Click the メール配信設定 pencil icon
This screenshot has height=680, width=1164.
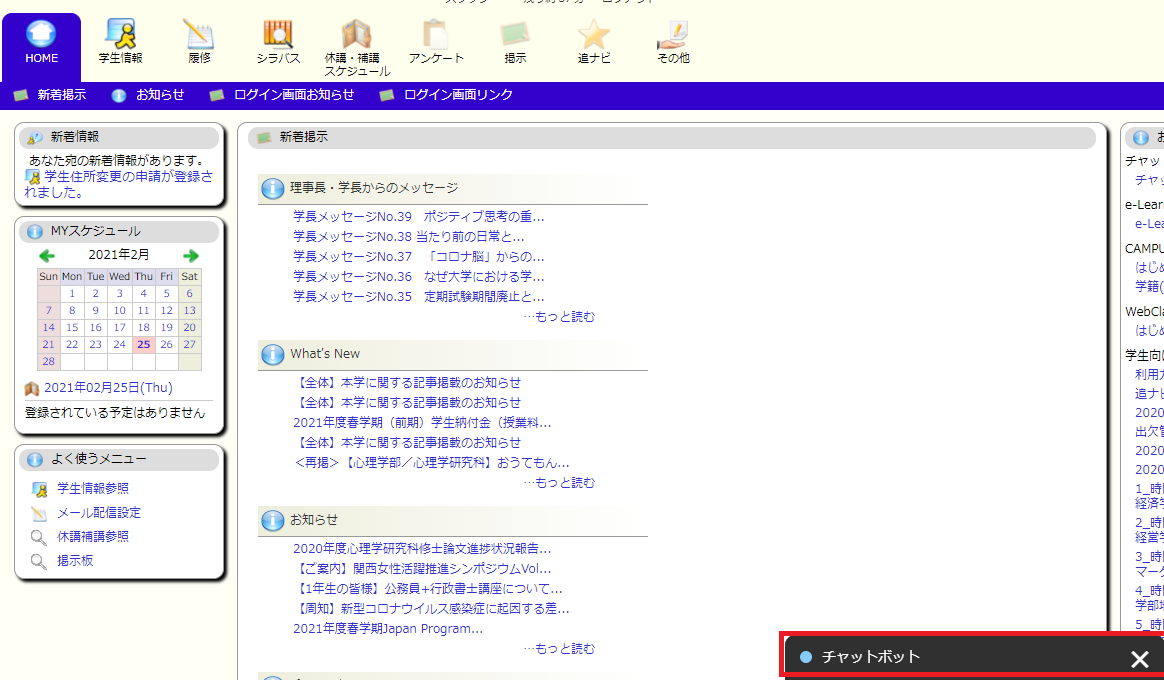39,513
